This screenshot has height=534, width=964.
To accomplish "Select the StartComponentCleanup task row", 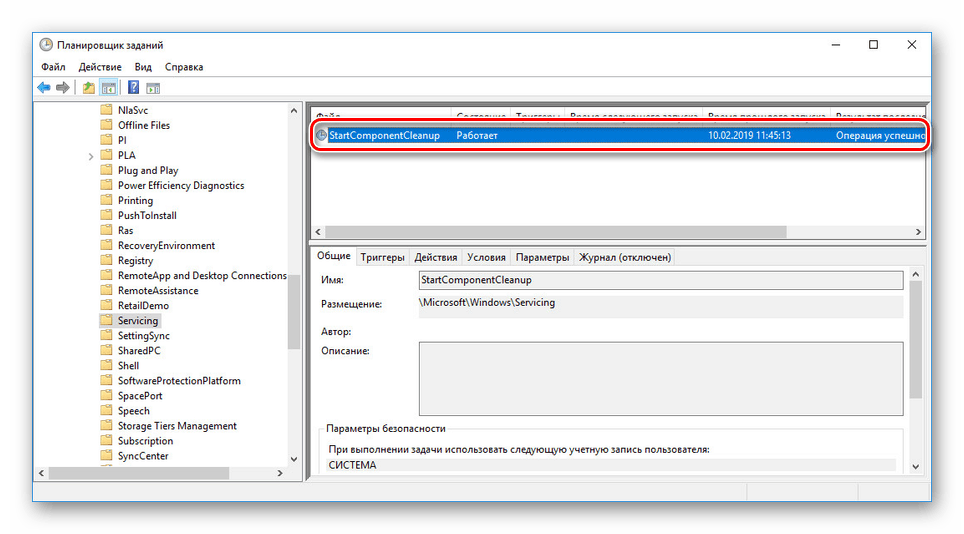I will click(619, 135).
